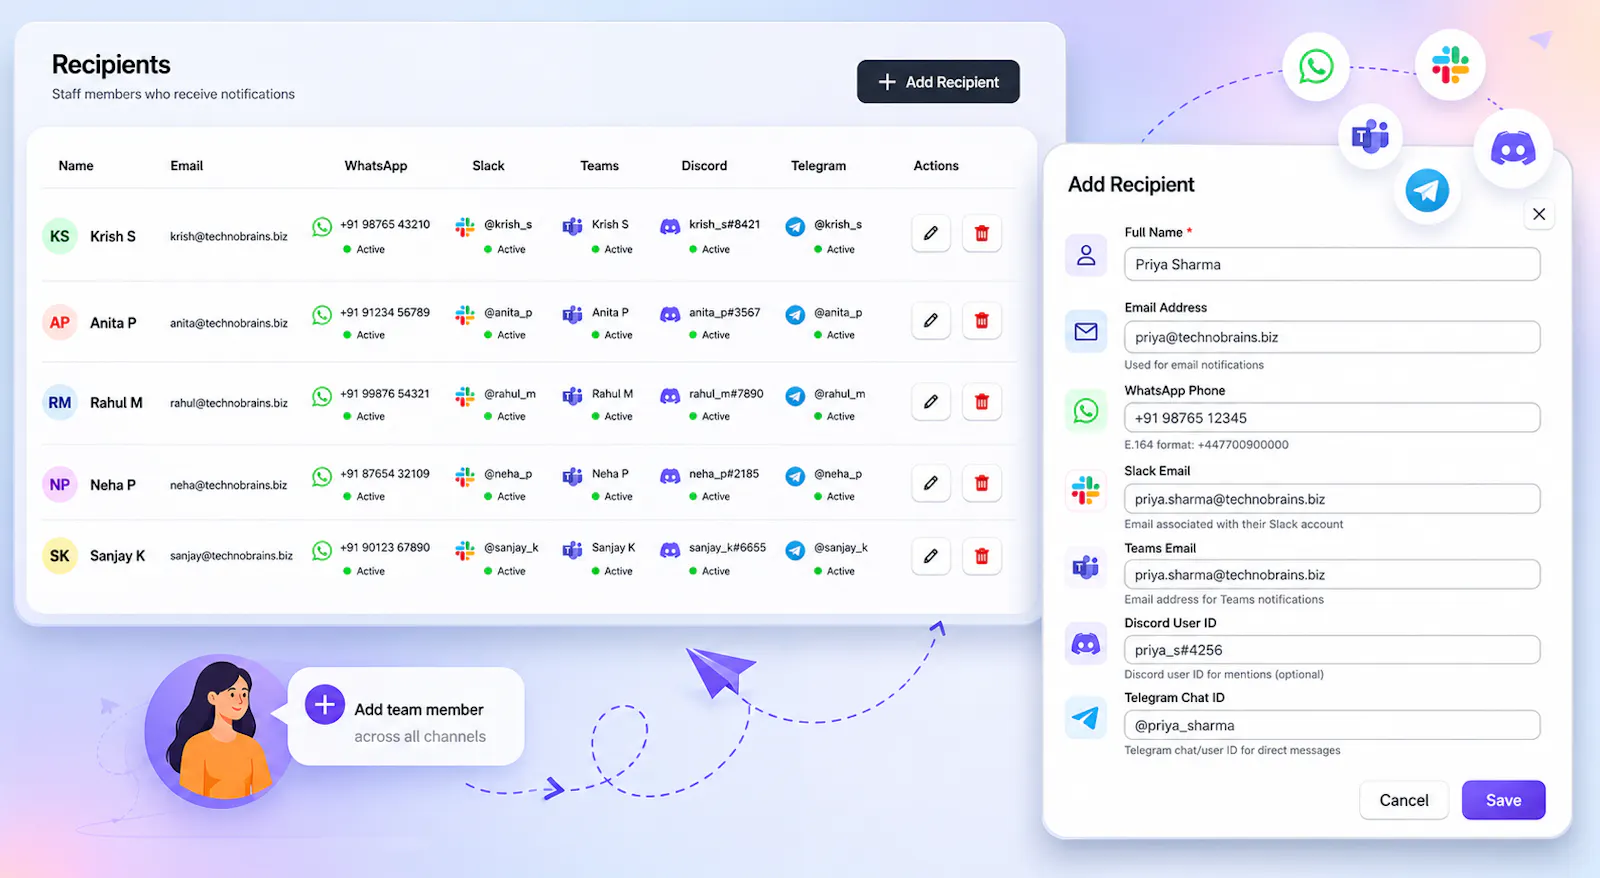Delete Rahul M recipient with trash icon

pos(982,401)
